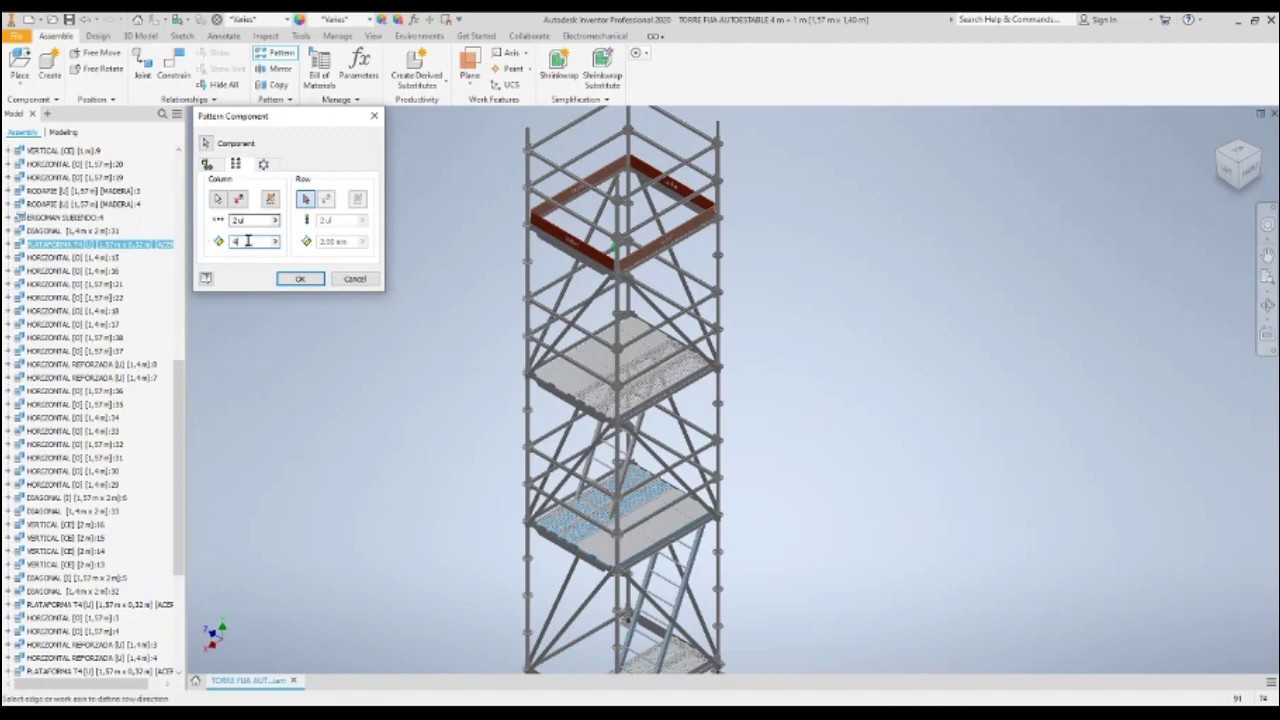Select the Free Move tool
Viewport: 1280px width, 720px height.
point(95,53)
